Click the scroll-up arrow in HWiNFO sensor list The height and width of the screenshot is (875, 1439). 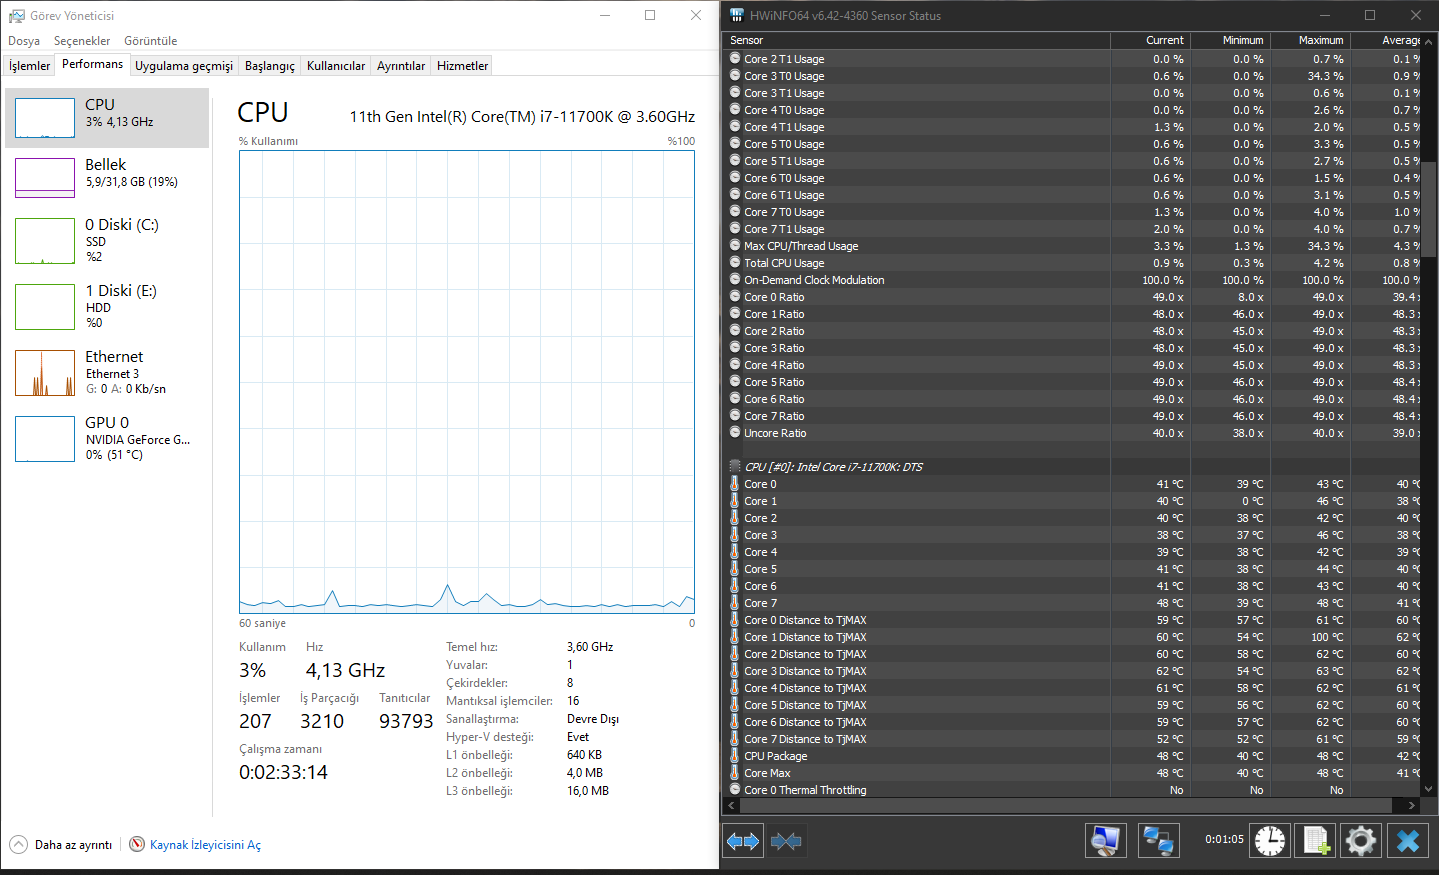[x=1429, y=41]
